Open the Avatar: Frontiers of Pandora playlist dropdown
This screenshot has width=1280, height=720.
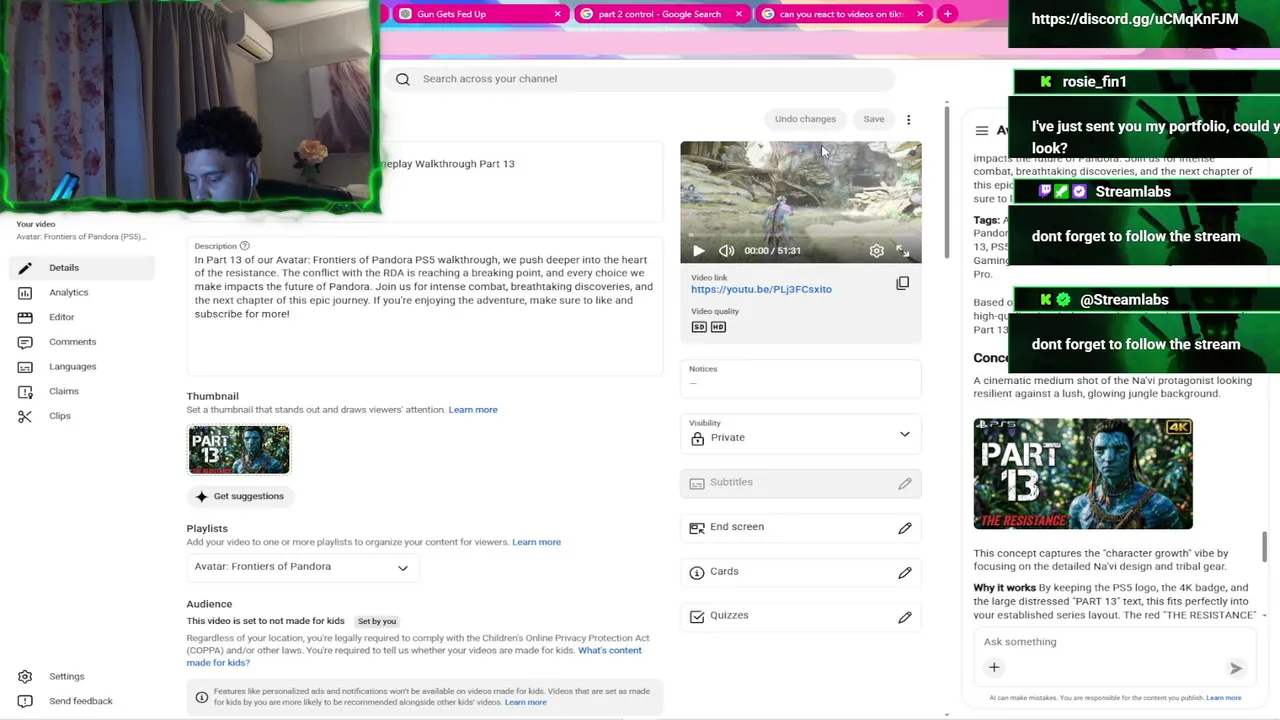[x=302, y=567]
